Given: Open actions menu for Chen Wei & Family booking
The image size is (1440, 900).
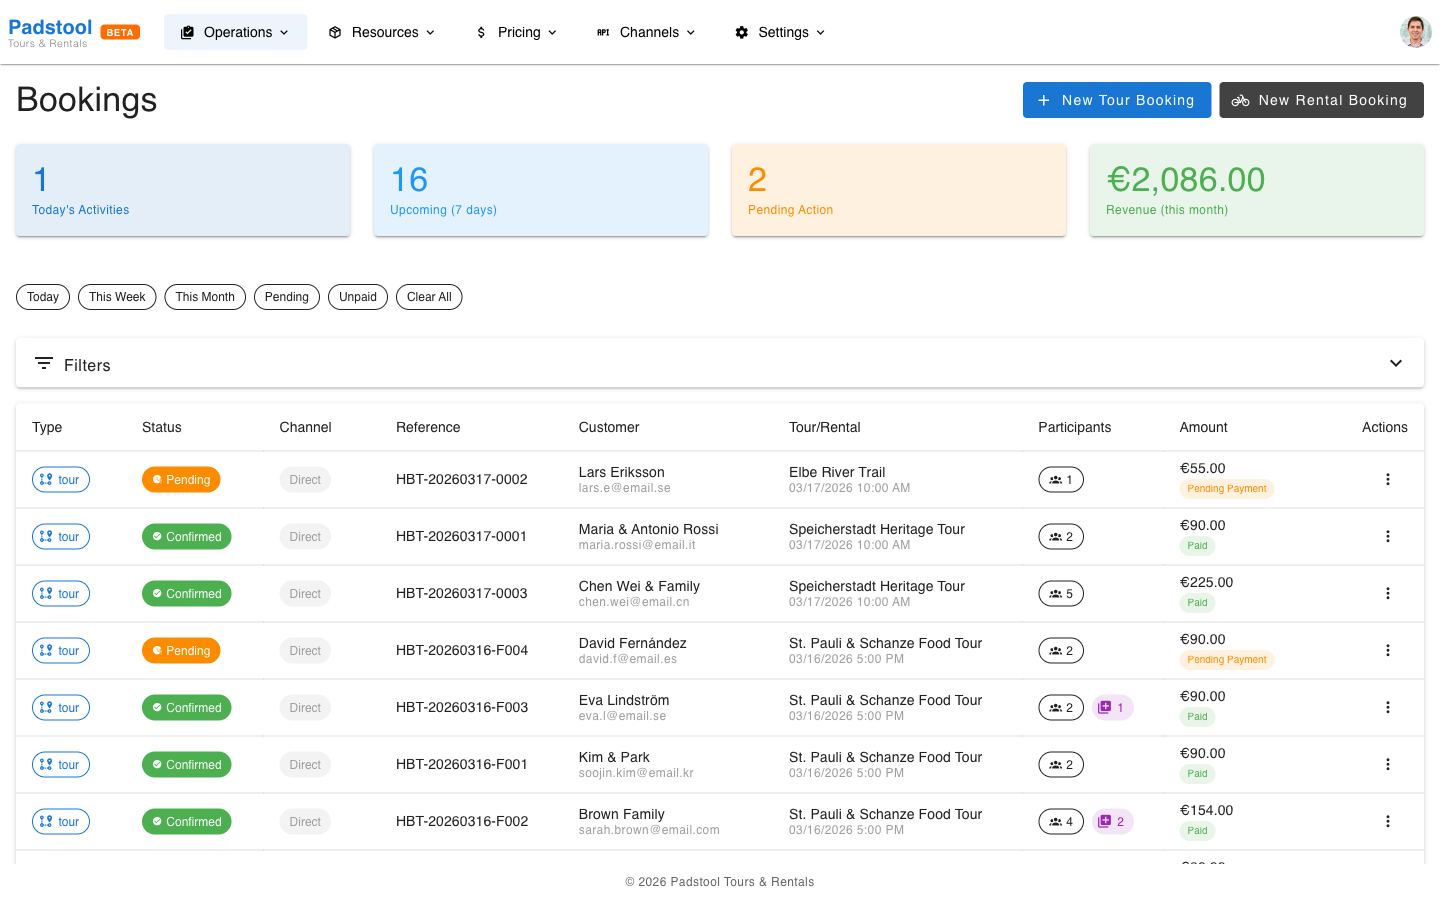Looking at the screenshot, I should tap(1387, 594).
